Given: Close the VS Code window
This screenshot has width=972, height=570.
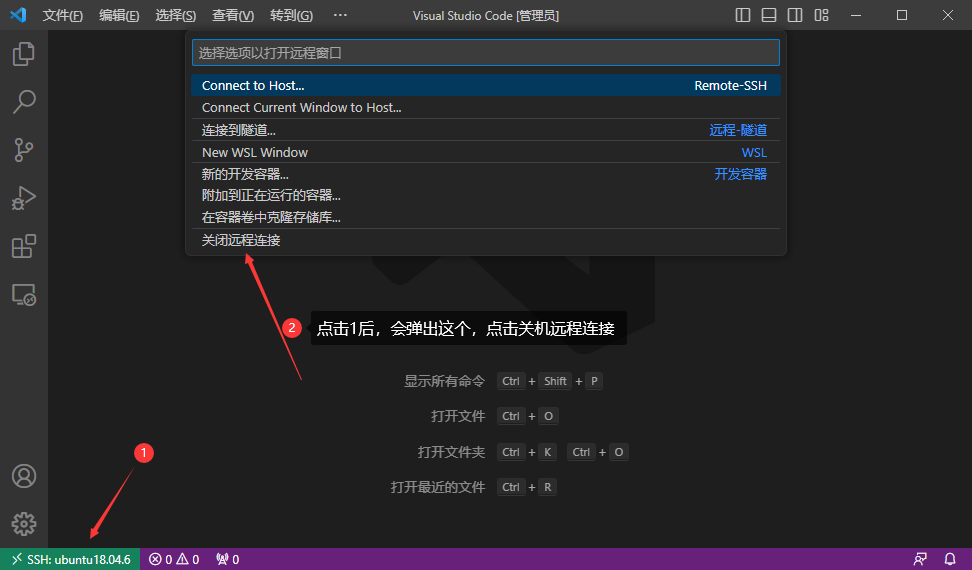Looking at the screenshot, I should click(x=948, y=15).
